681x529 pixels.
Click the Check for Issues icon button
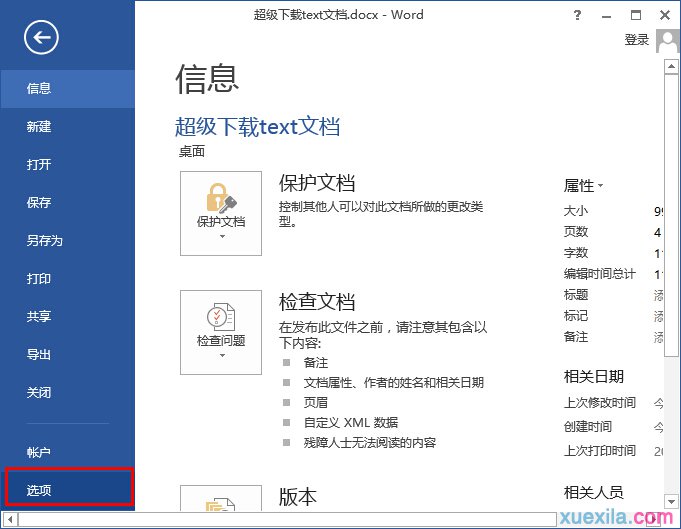(x=221, y=332)
